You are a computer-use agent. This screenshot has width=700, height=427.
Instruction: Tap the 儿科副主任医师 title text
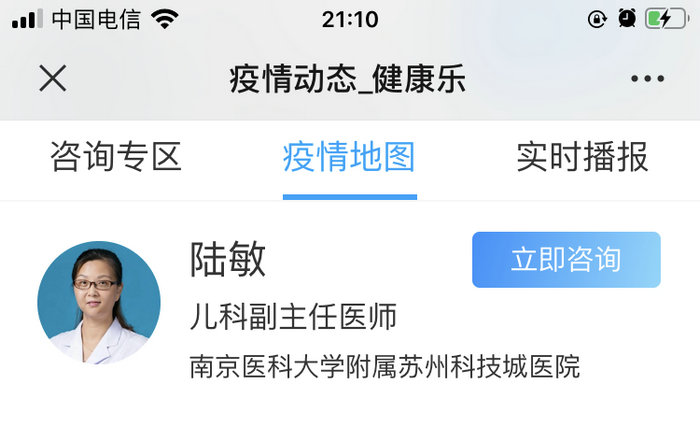point(293,316)
